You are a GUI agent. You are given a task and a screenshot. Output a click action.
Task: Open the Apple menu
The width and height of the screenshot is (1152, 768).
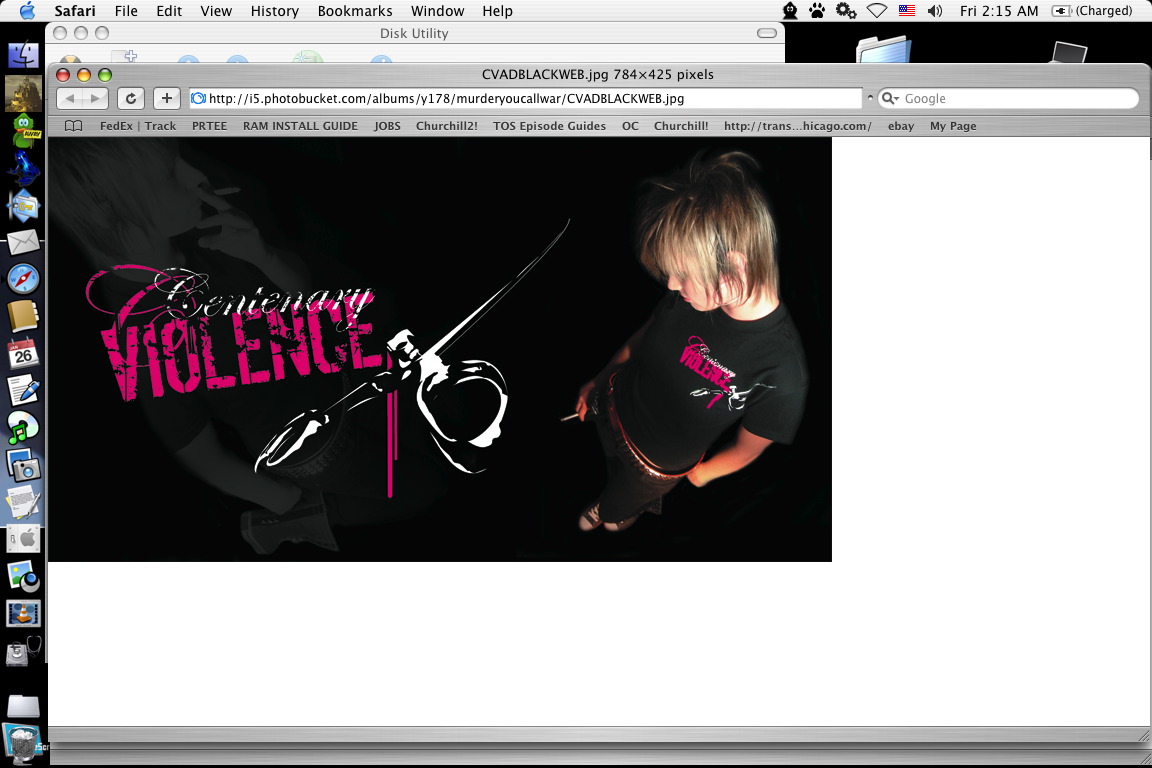[27, 10]
